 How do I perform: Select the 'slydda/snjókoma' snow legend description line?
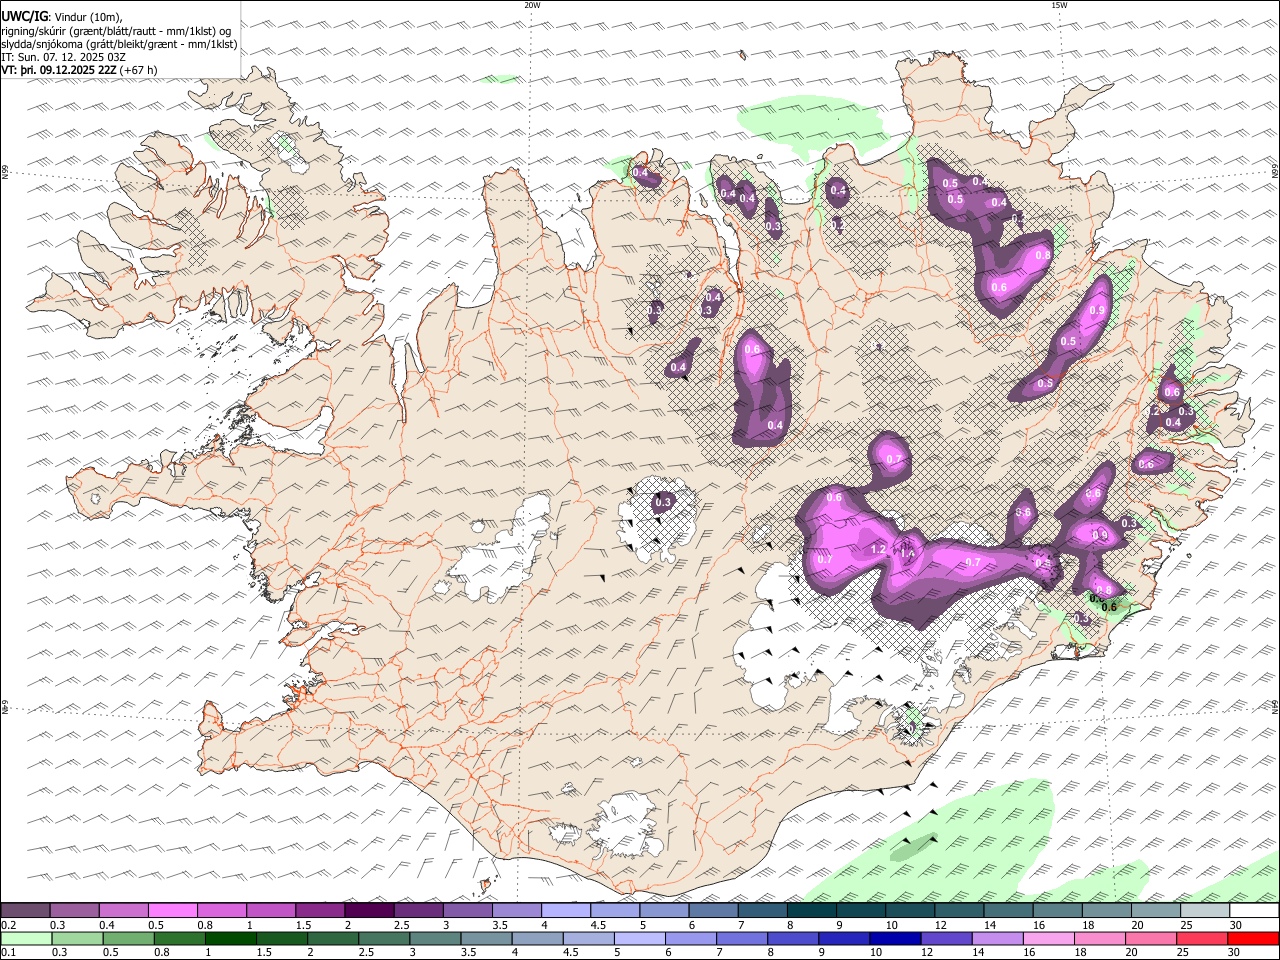tap(119, 44)
